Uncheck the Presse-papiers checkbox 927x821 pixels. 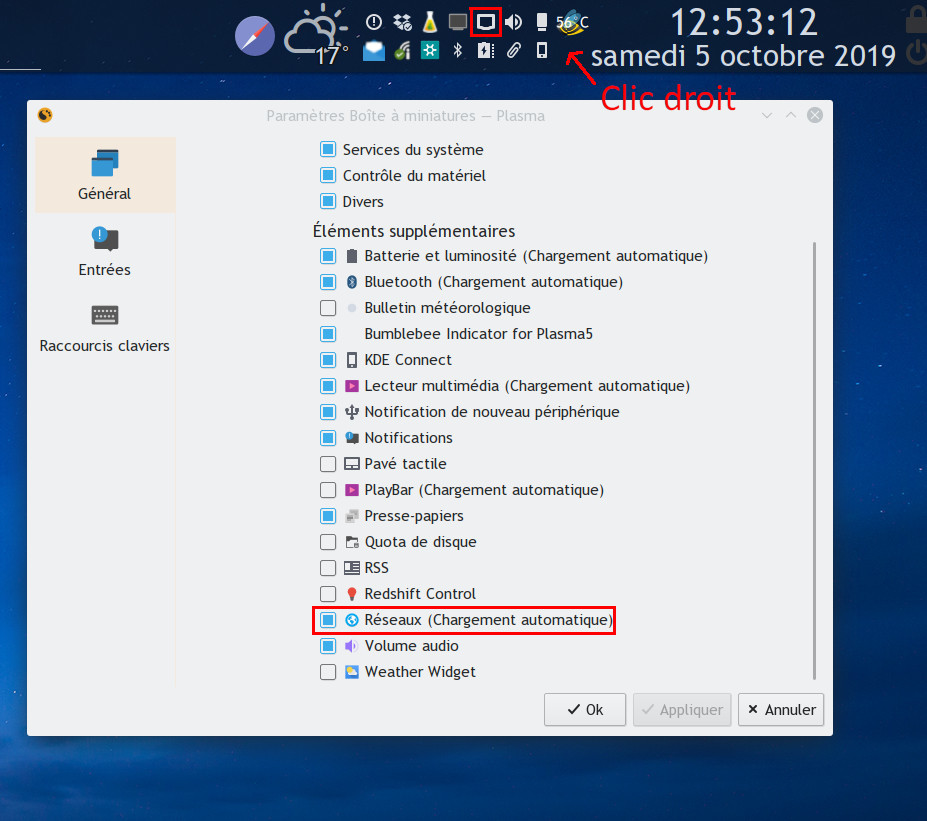[x=328, y=515]
